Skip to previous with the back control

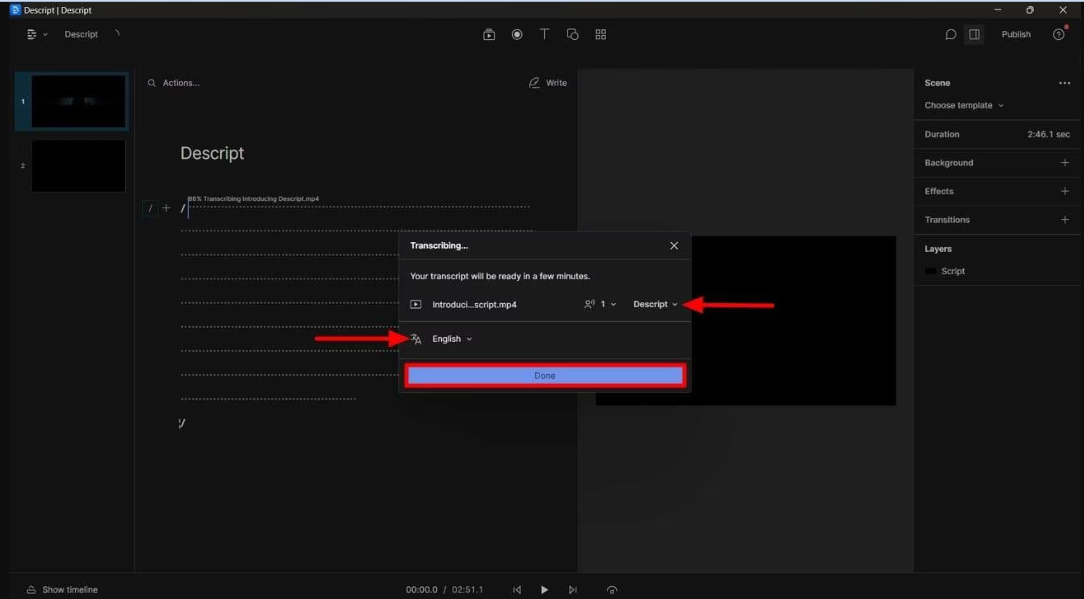[x=516, y=590]
